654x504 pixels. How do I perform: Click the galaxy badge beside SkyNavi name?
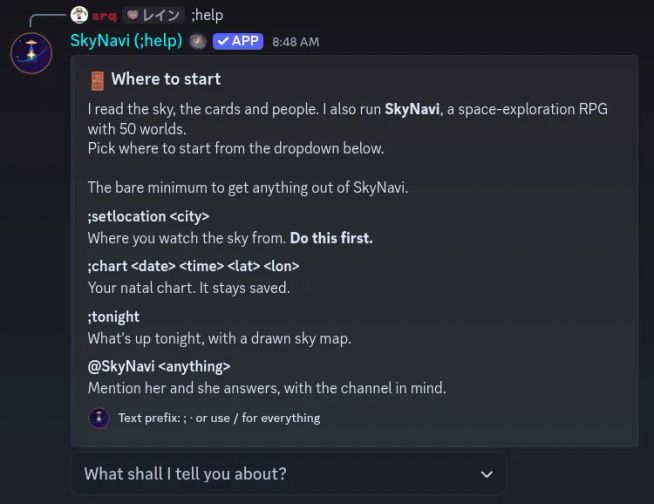[x=198, y=41]
